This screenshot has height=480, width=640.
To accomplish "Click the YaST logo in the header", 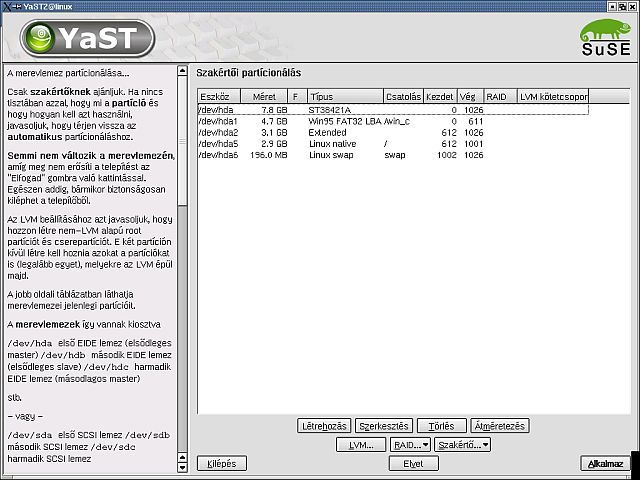I will (x=90, y=38).
